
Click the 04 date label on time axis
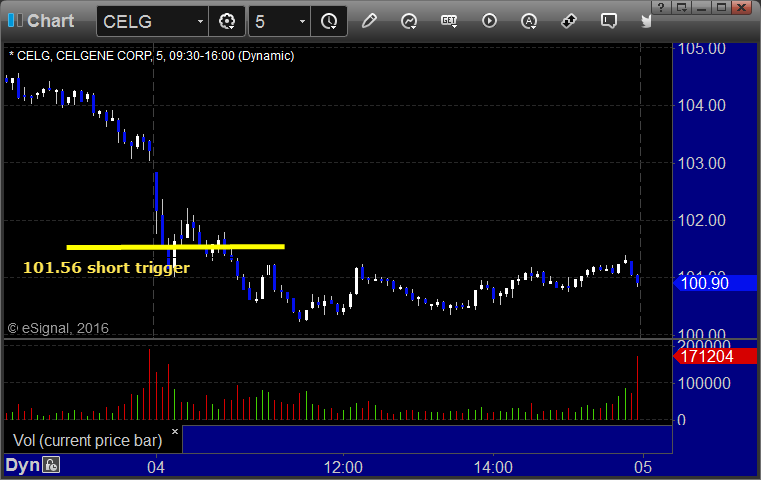(x=156, y=467)
